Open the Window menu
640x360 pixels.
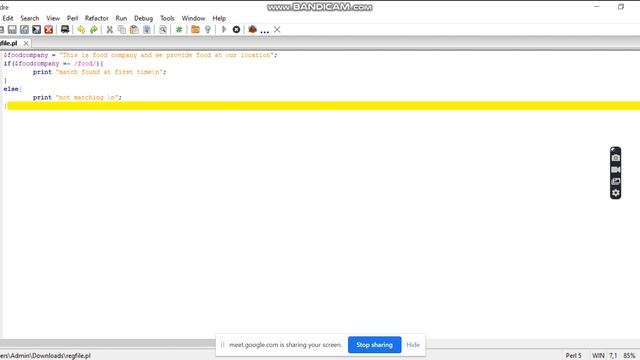(193, 18)
